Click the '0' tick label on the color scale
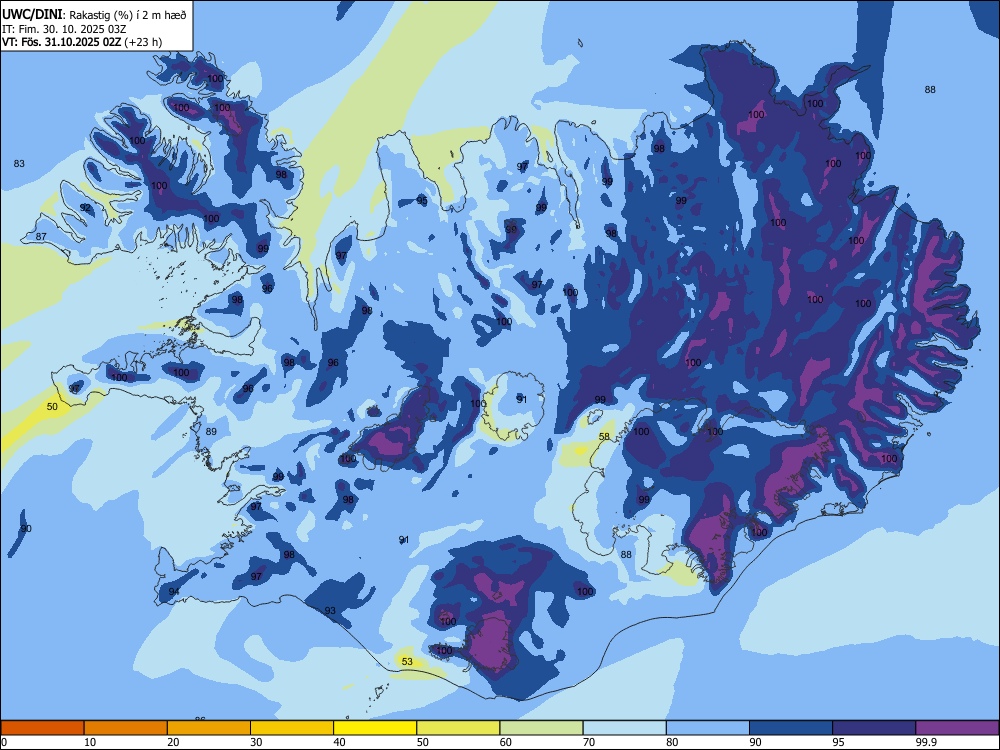This screenshot has width=1000, height=750. (x=4, y=742)
